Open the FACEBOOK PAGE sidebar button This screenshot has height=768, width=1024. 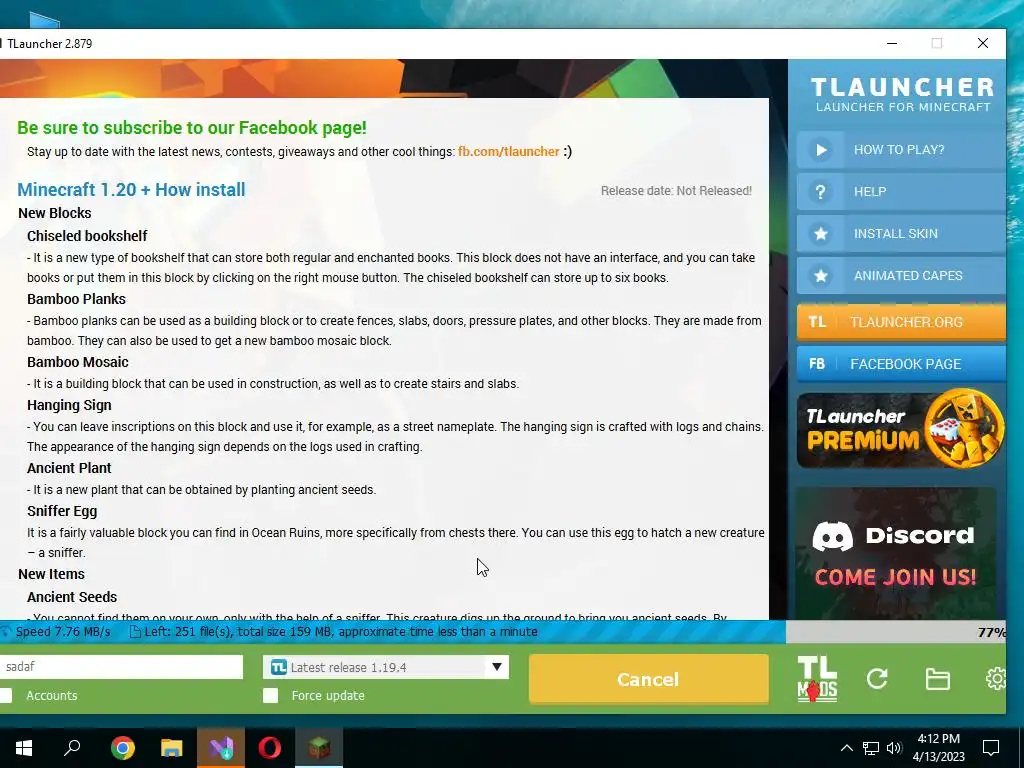click(x=901, y=364)
